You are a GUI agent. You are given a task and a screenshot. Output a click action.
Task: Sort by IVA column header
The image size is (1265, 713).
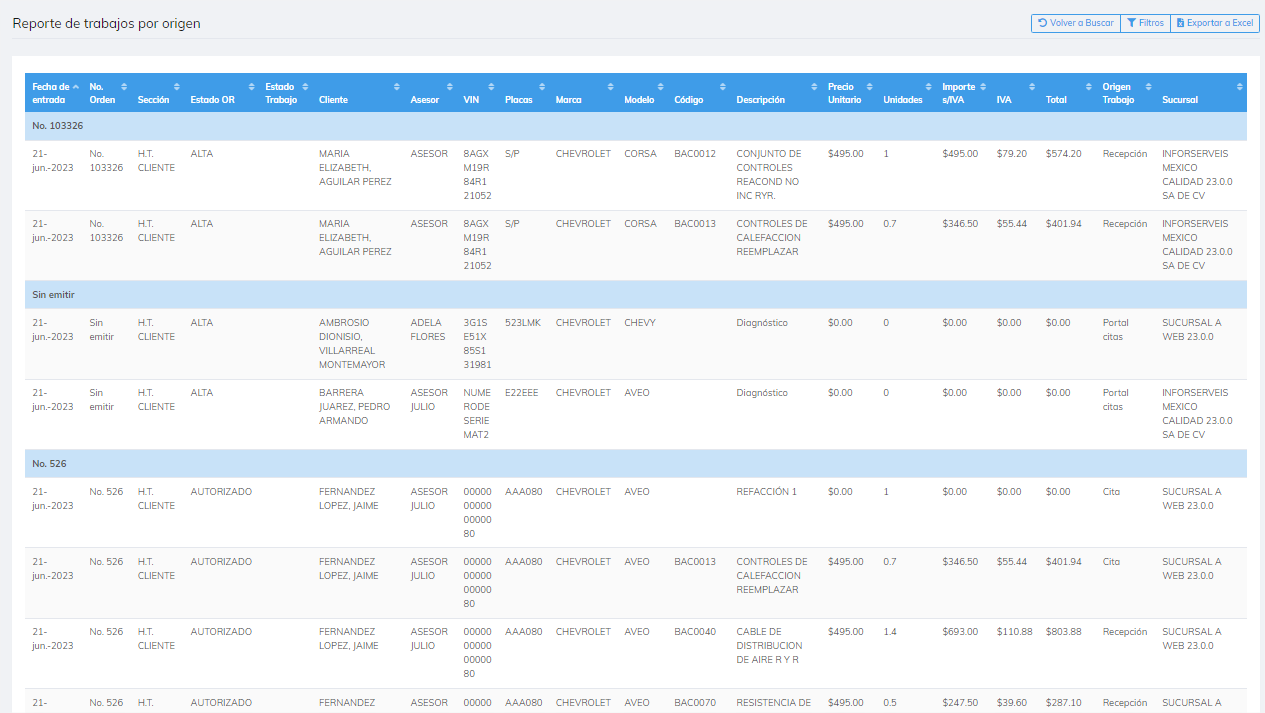(x=1014, y=93)
